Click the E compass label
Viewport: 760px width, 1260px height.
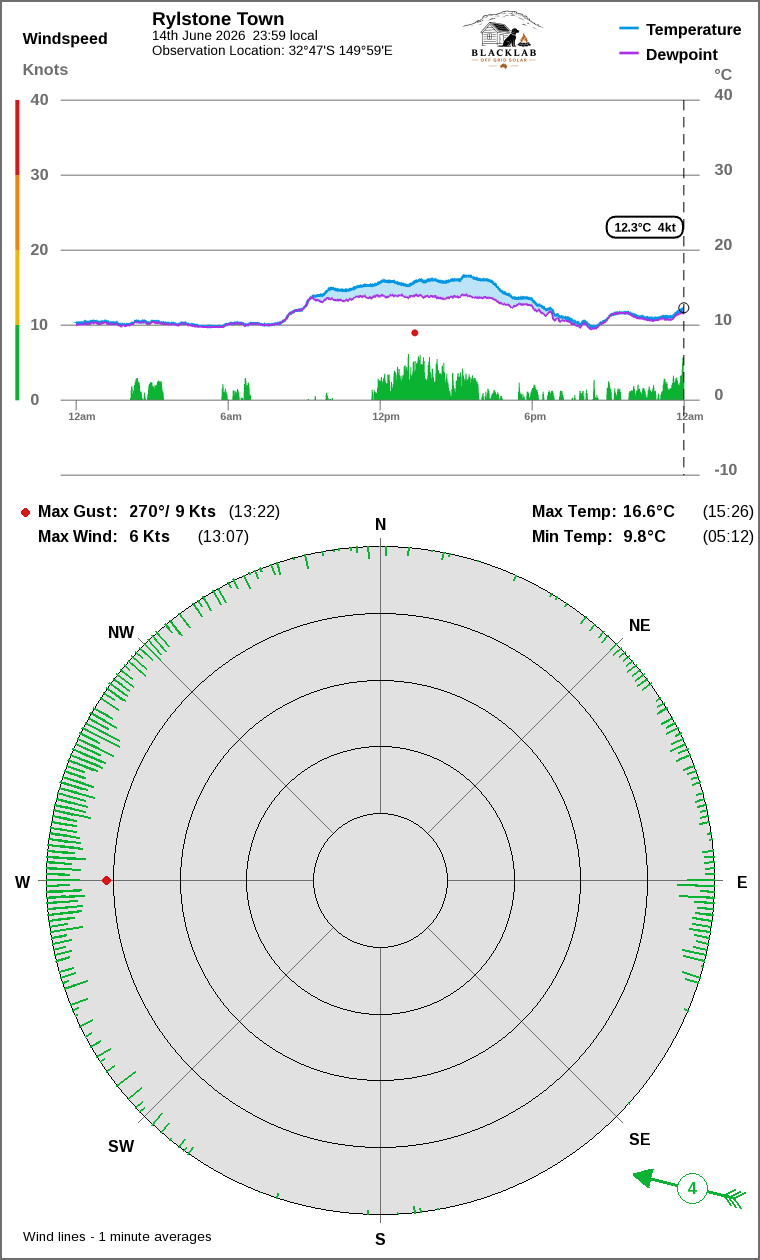point(742,882)
